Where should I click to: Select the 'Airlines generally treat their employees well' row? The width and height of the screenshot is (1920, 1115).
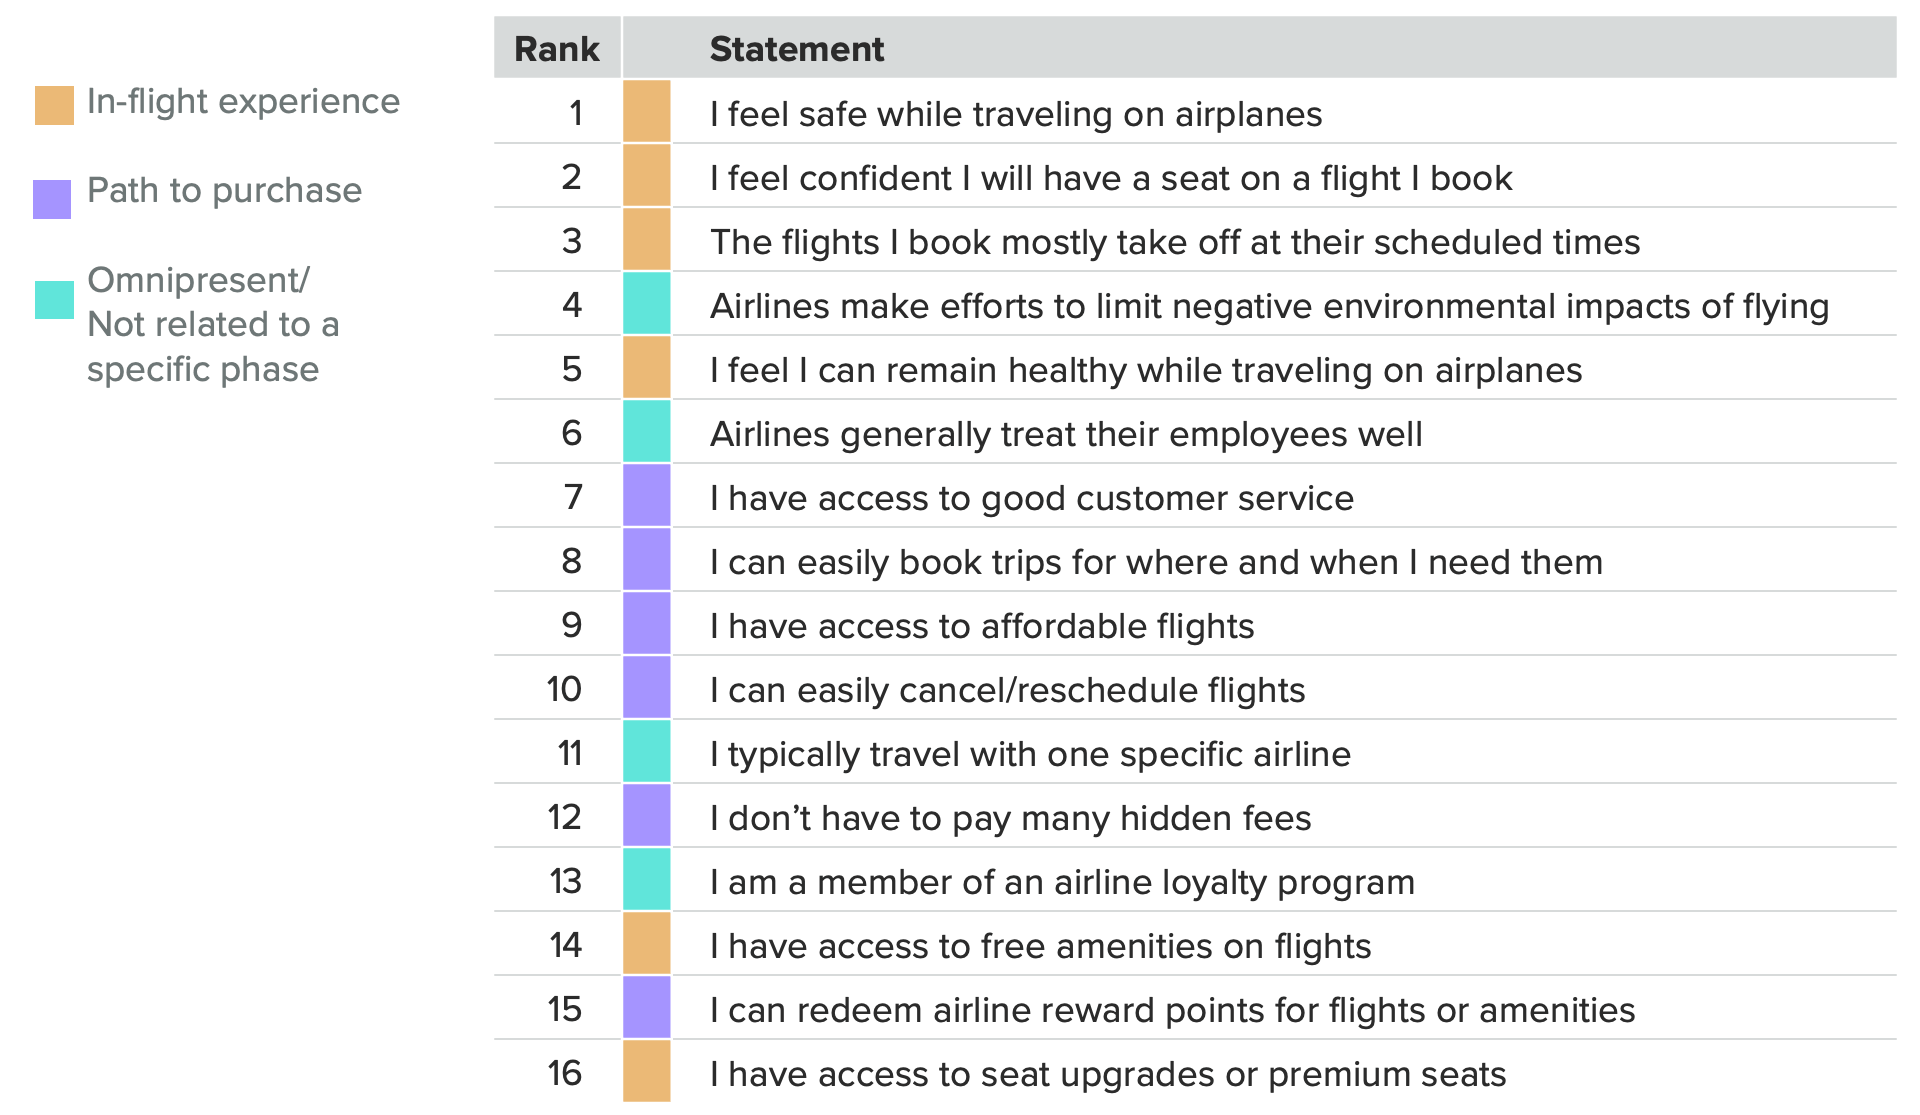click(1195, 431)
